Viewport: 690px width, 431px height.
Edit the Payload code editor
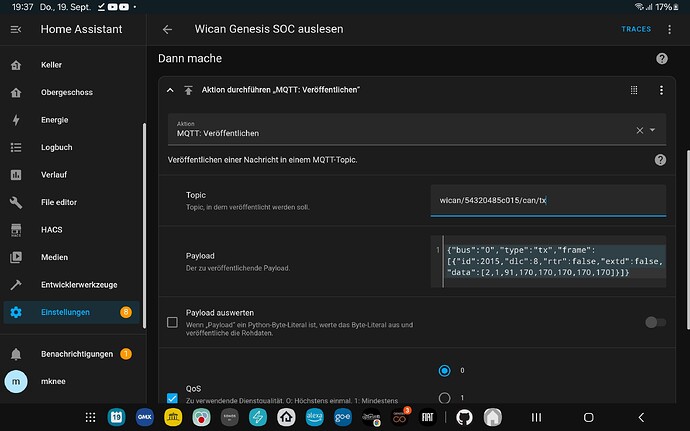coord(548,261)
